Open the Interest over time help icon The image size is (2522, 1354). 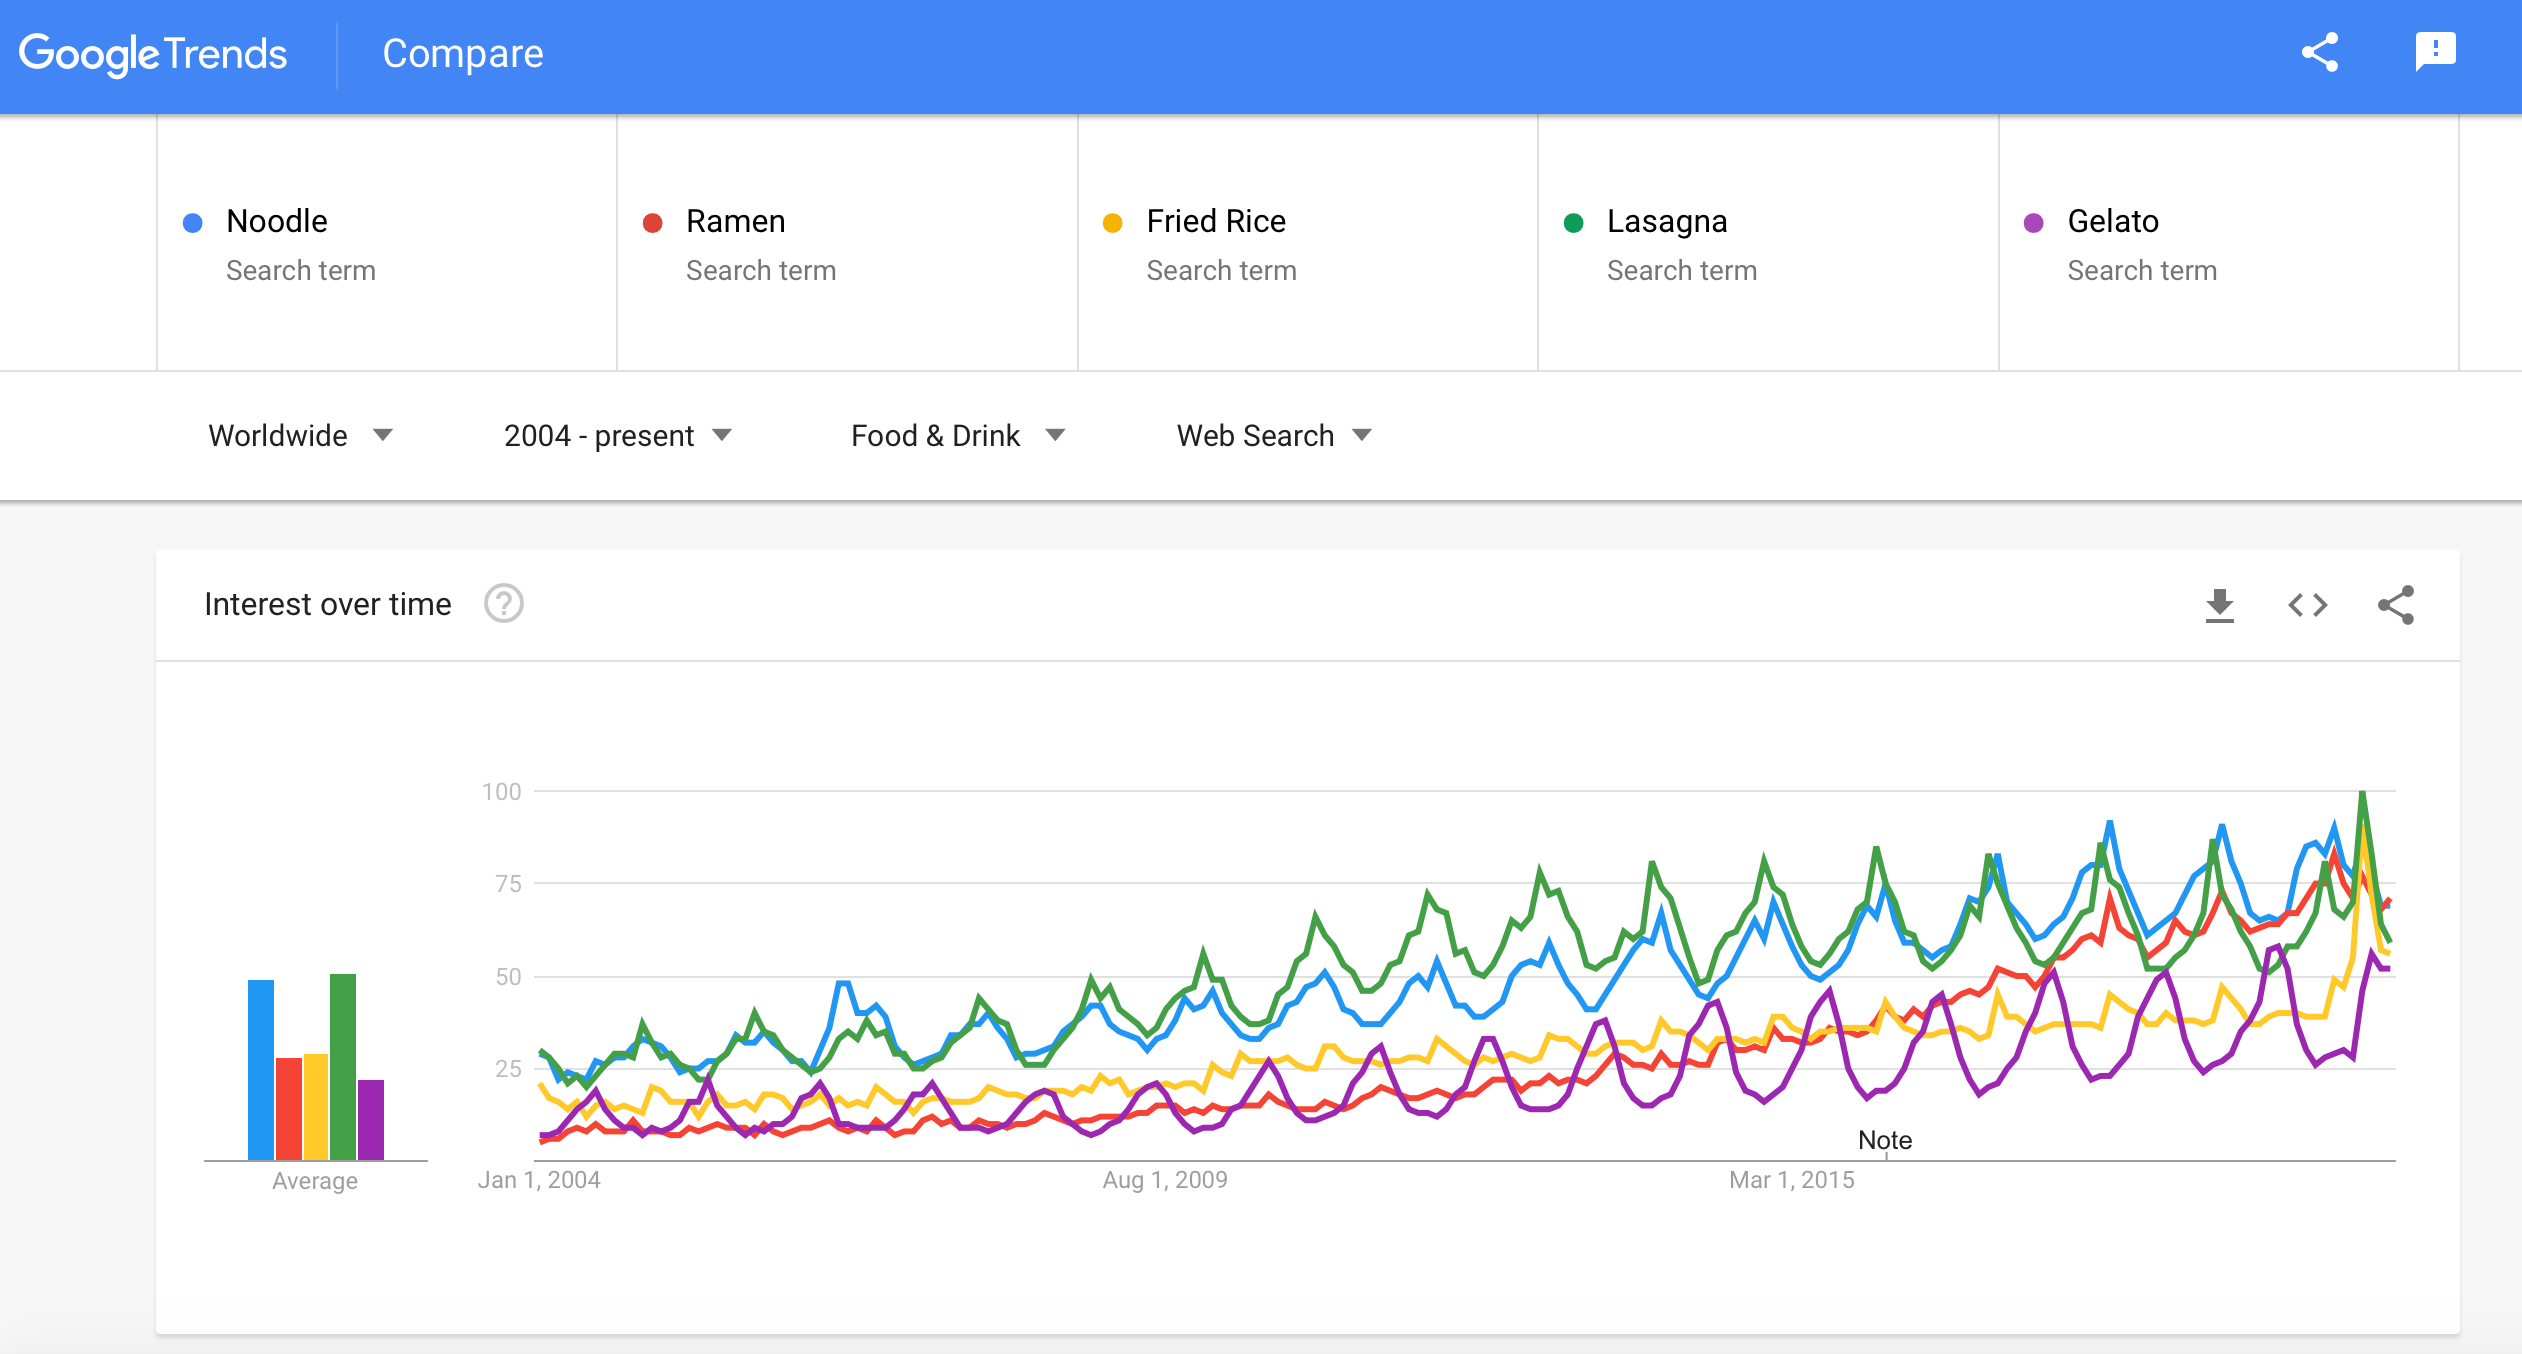(503, 604)
